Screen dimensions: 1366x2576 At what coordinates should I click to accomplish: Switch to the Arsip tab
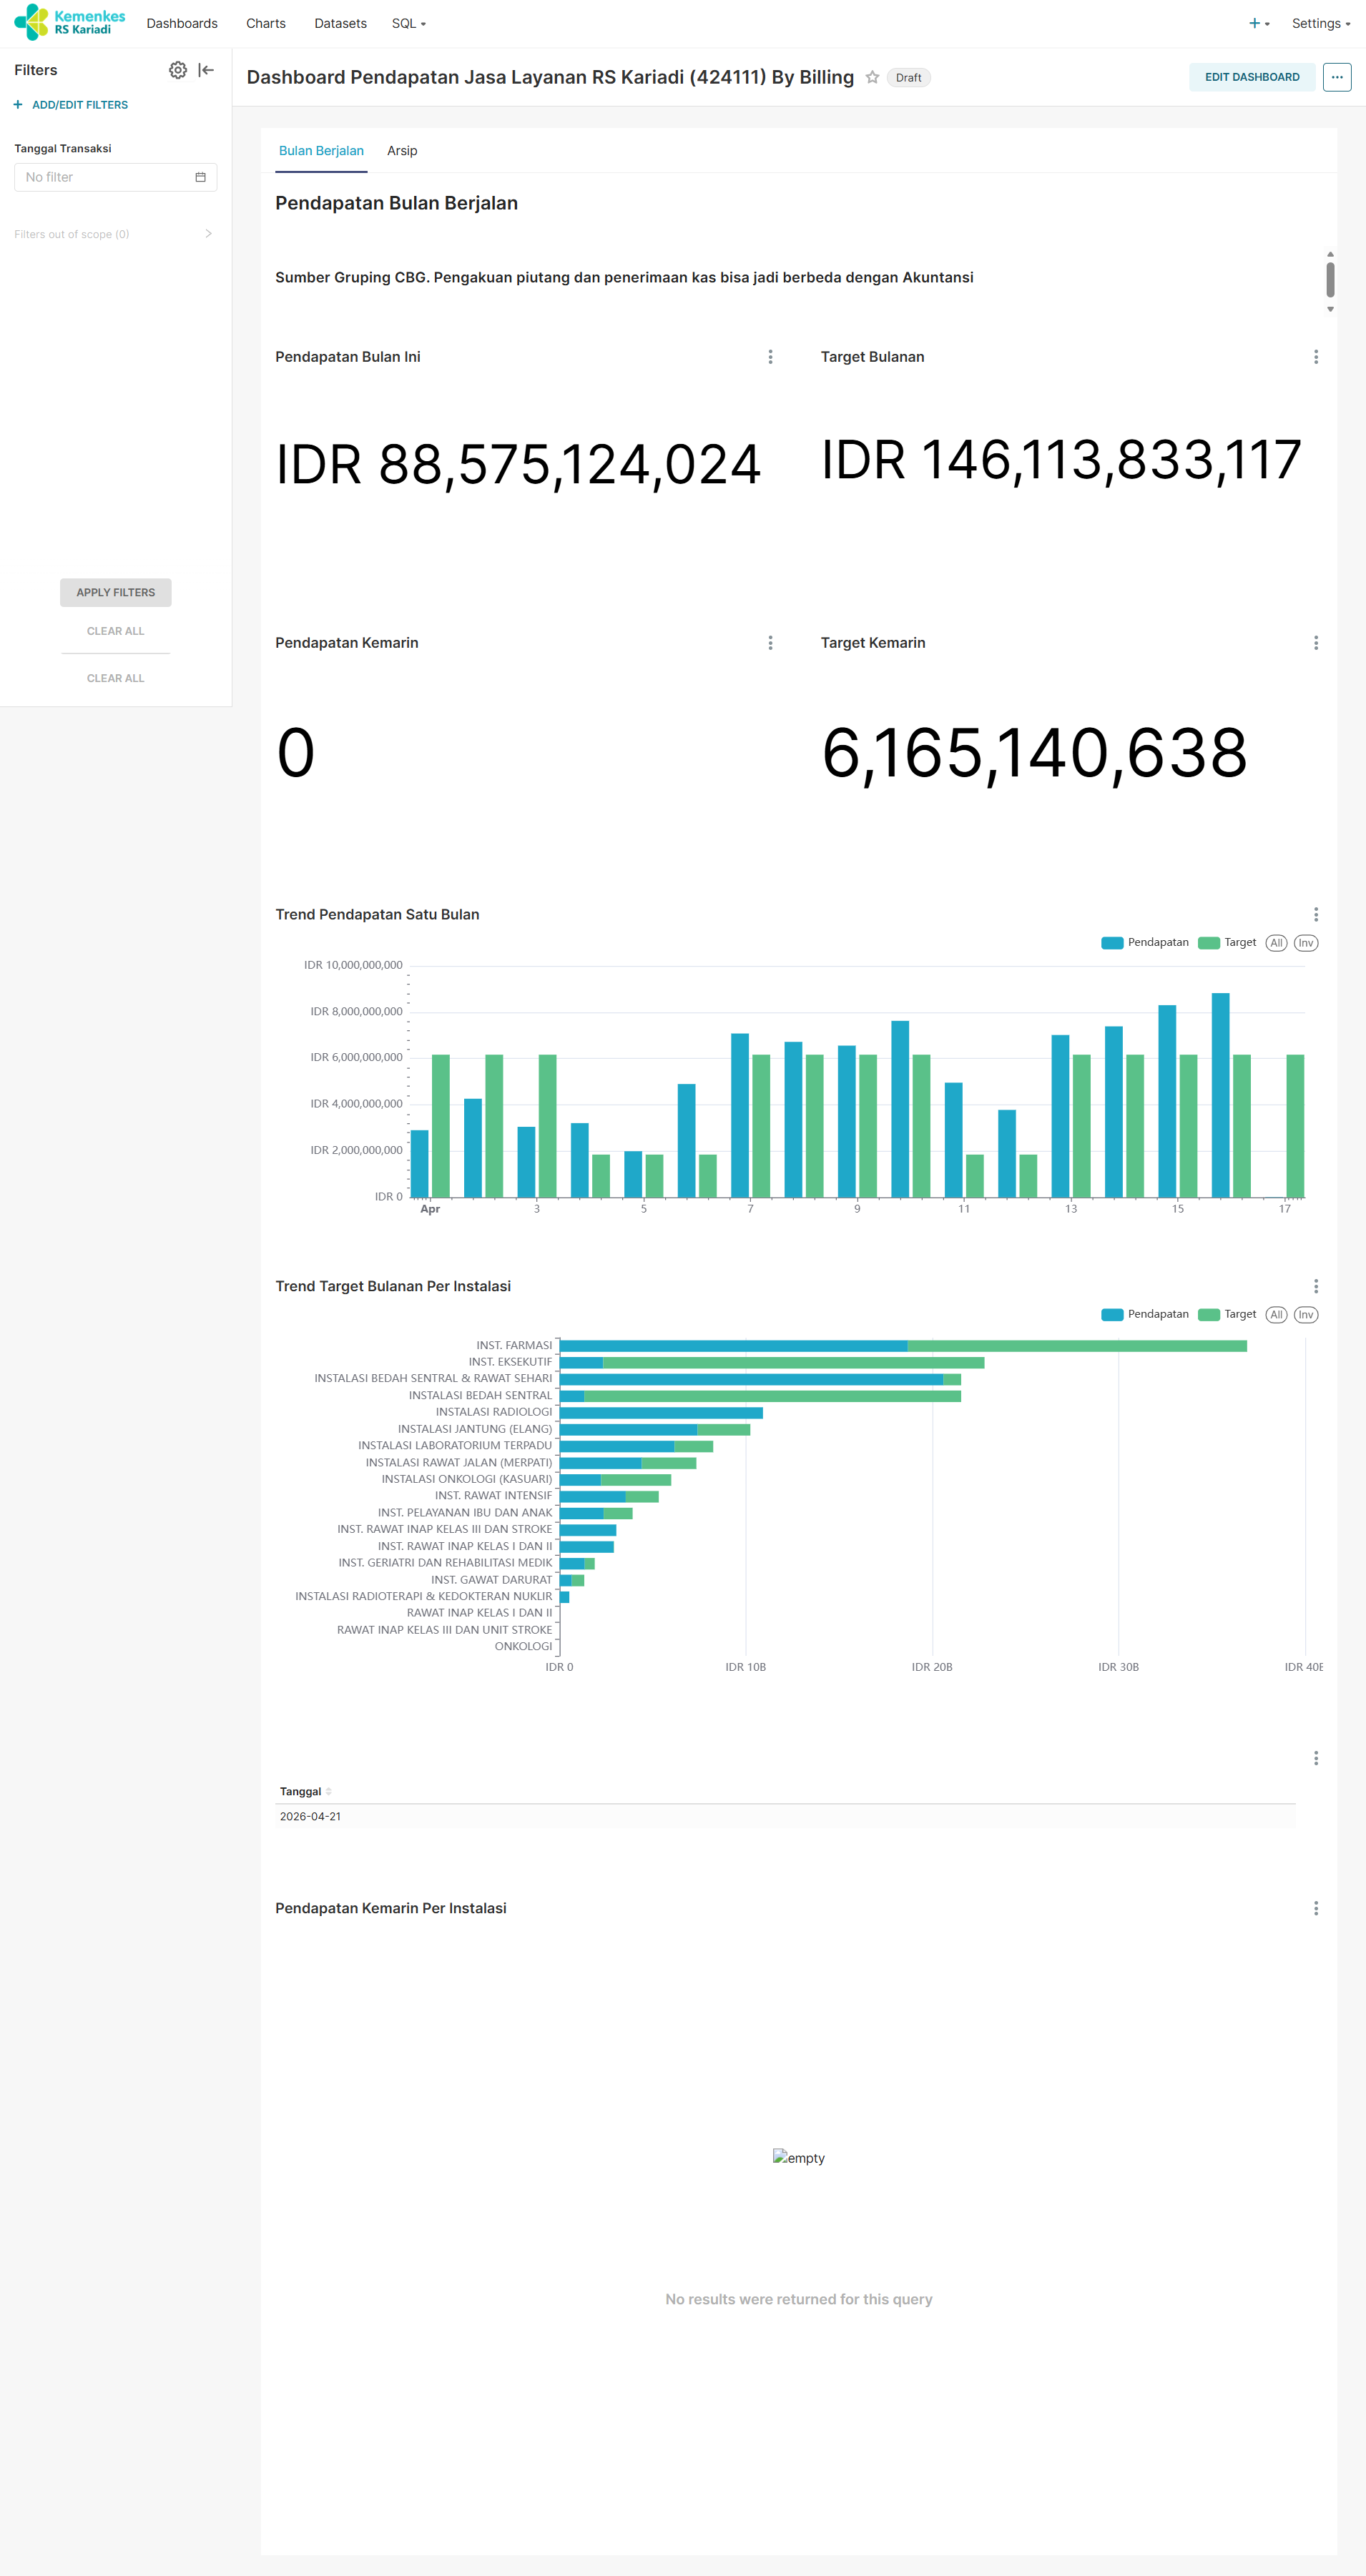[x=402, y=151]
